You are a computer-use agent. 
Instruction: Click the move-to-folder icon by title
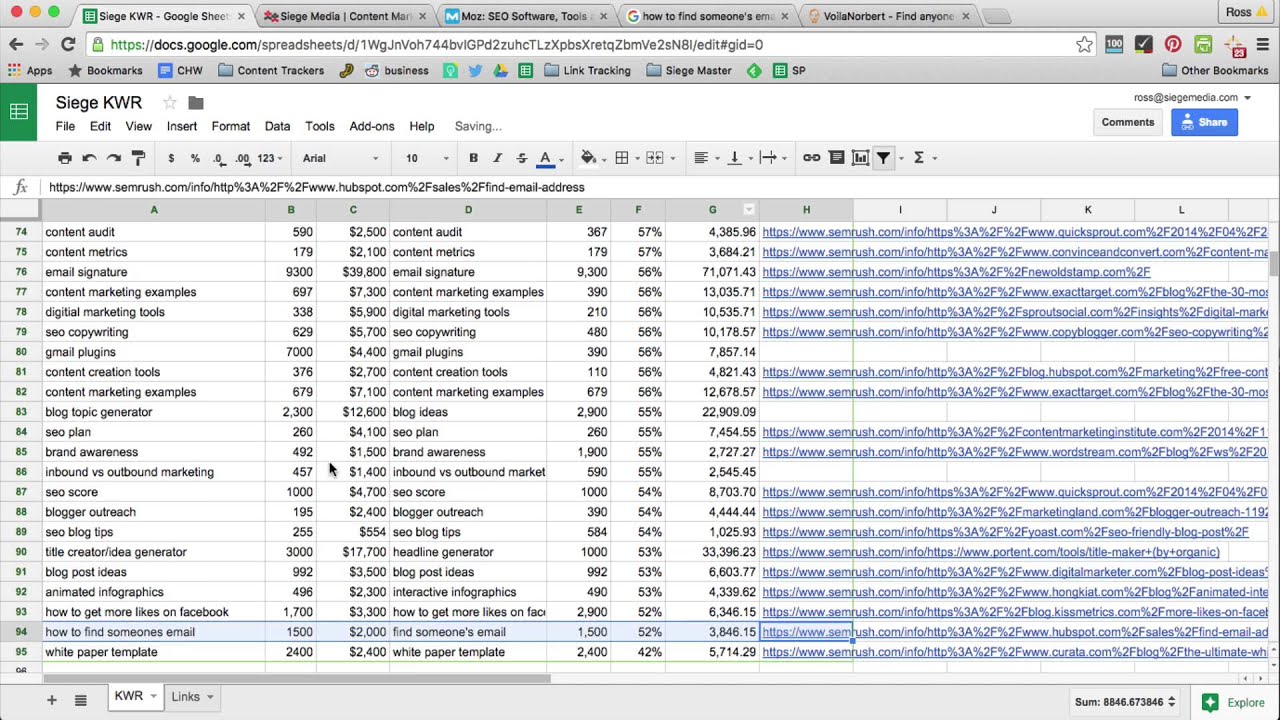tap(196, 102)
